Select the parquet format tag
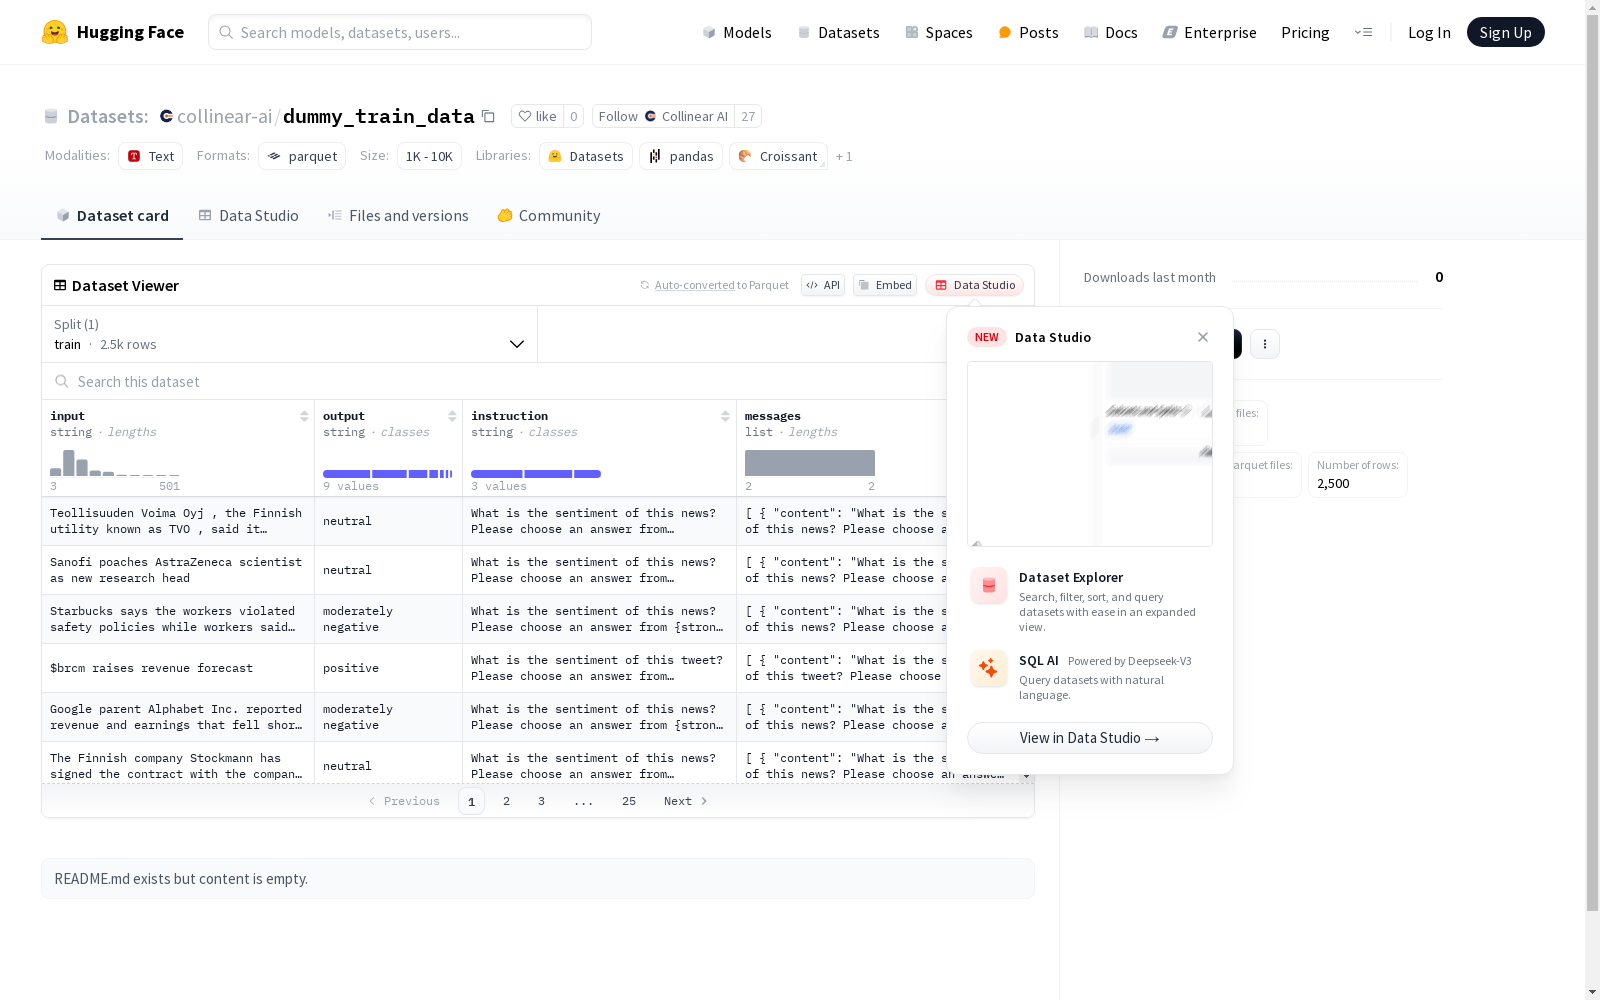The width and height of the screenshot is (1600, 1000). (302, 156)
